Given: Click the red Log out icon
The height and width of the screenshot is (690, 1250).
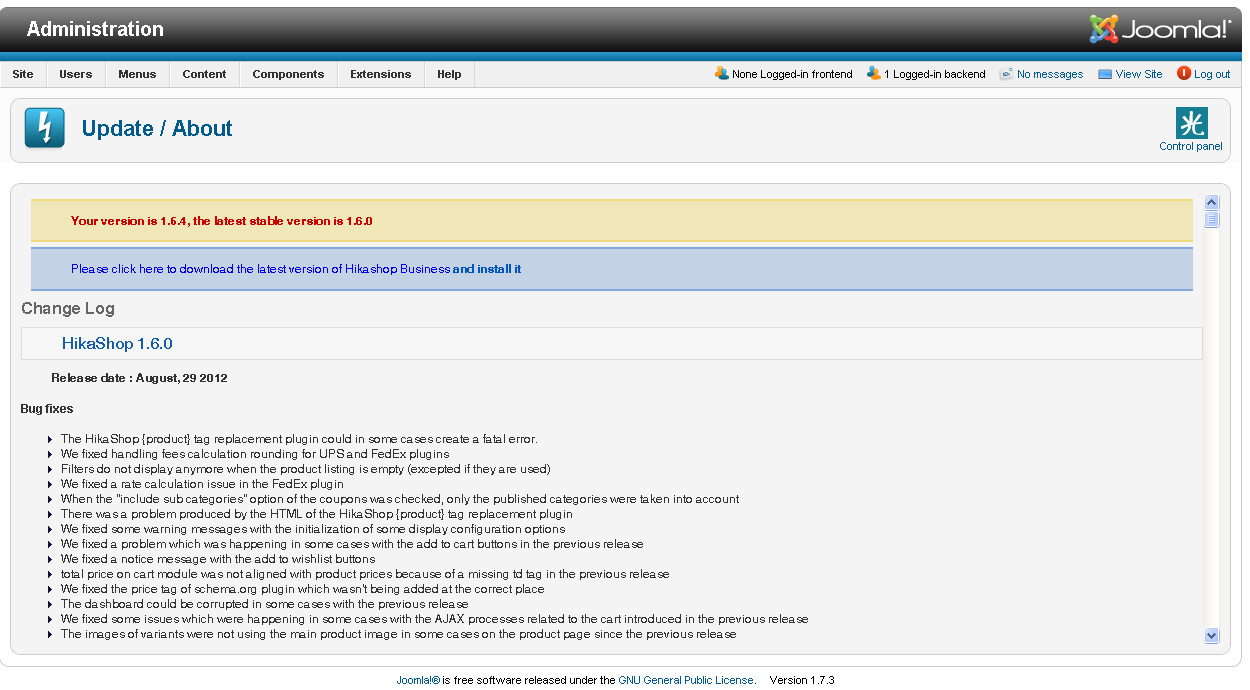Looking at the screenshot, I should [1184, 73].
